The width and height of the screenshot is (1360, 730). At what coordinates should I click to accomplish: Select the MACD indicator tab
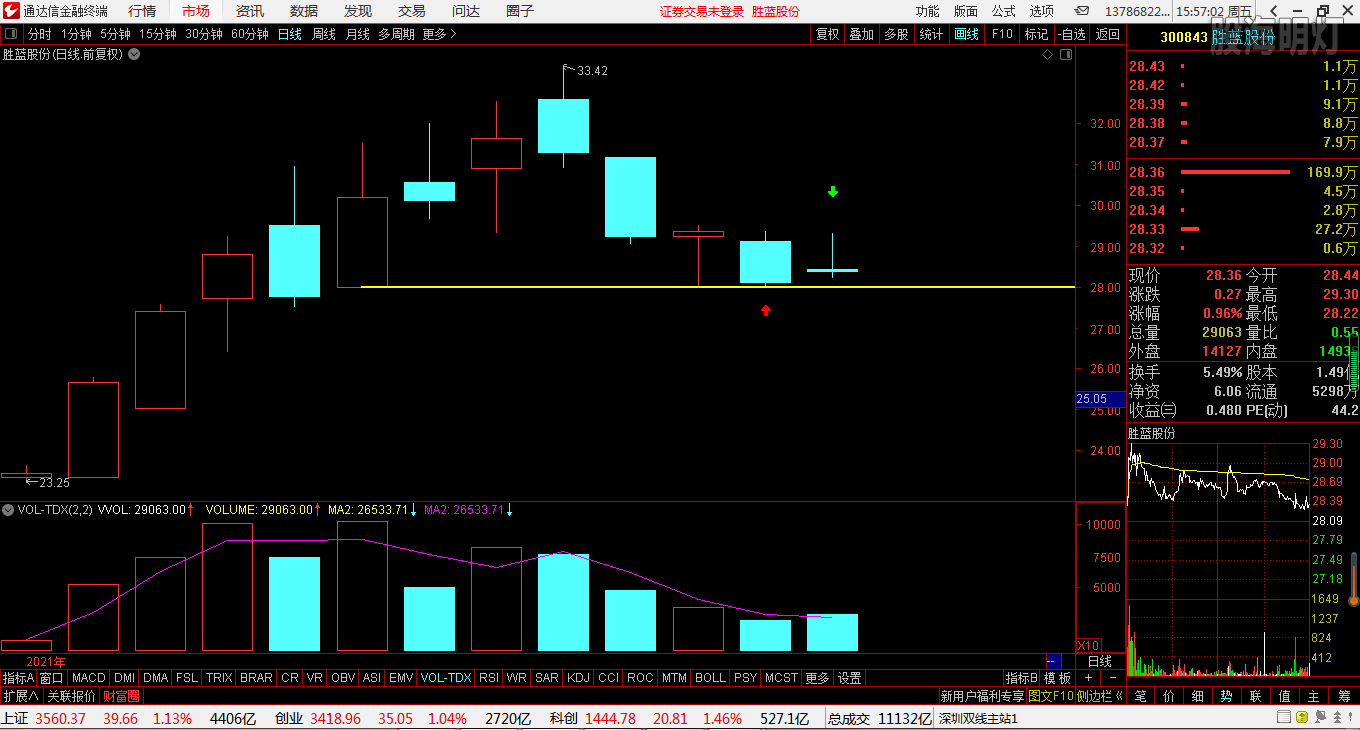point(89,678)
